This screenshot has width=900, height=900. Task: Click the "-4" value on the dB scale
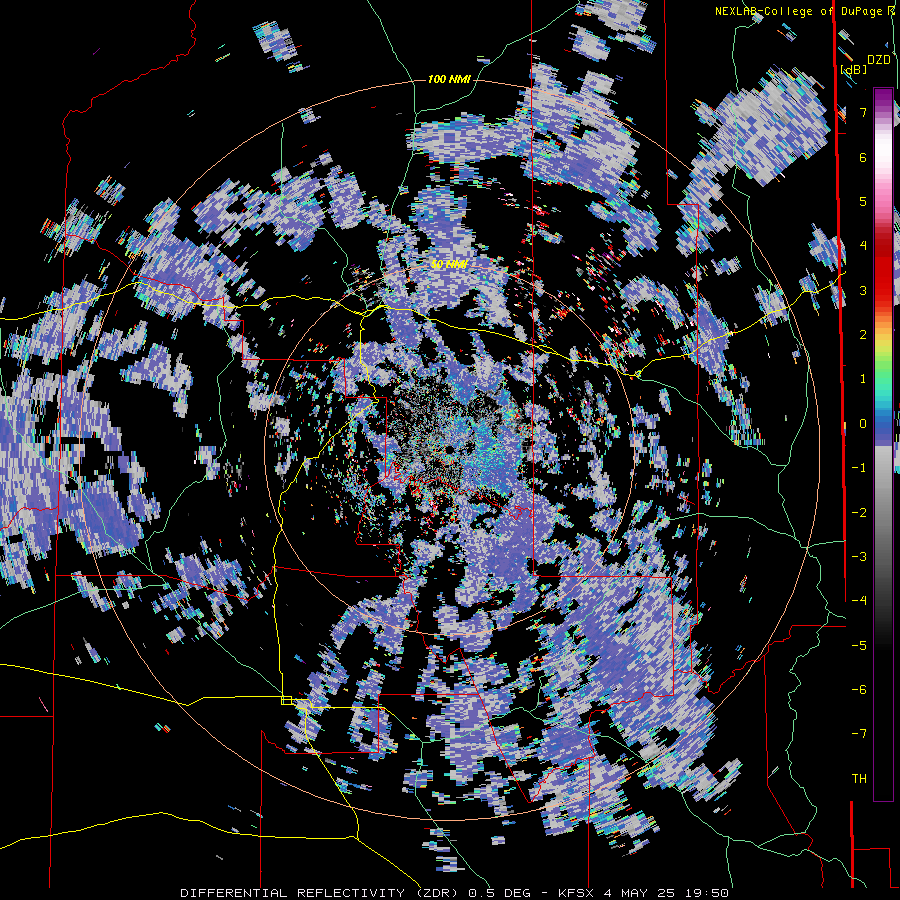859,601
